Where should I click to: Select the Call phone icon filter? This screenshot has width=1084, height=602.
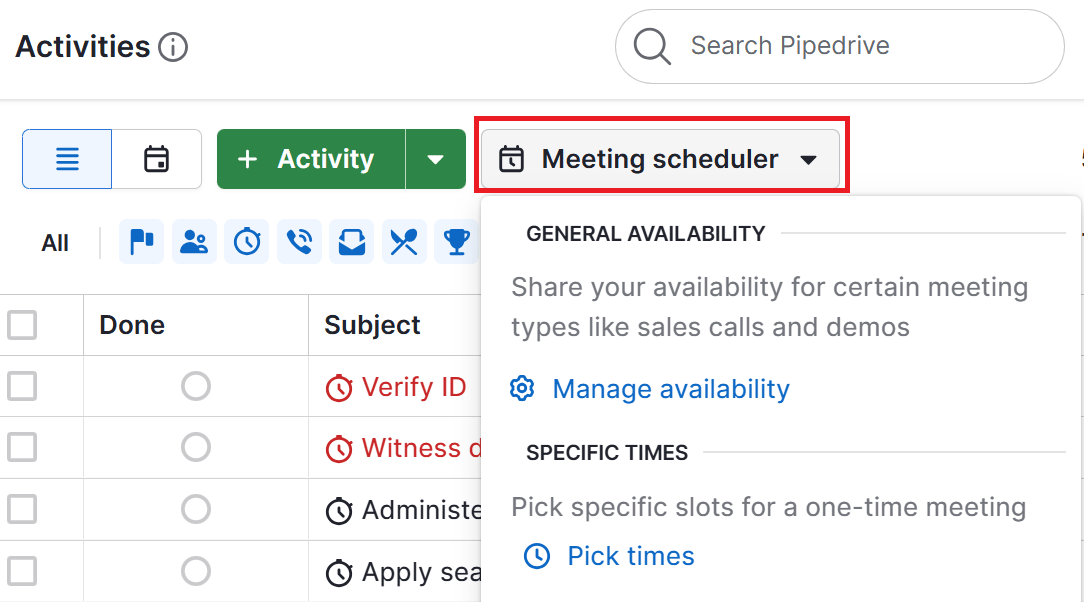coord(299,241)
